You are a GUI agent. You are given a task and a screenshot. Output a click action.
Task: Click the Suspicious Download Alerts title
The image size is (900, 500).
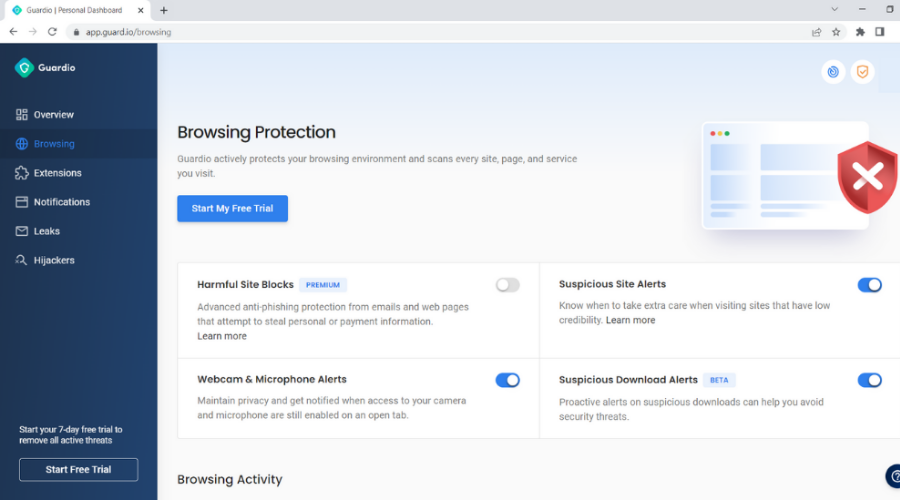click(x=628, y=380)
